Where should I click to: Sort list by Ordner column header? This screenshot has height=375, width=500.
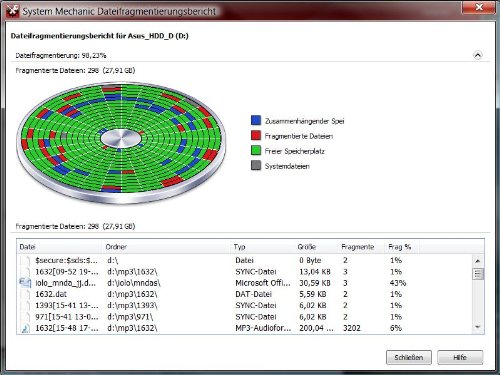tap(167, 247)
